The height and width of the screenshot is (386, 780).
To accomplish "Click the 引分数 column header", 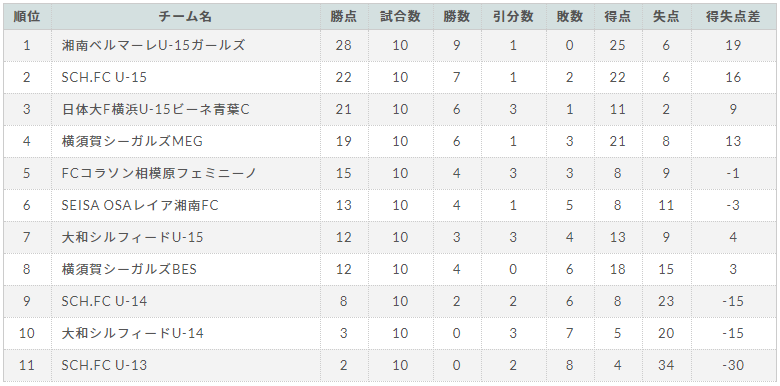I will tap(513, 16).
